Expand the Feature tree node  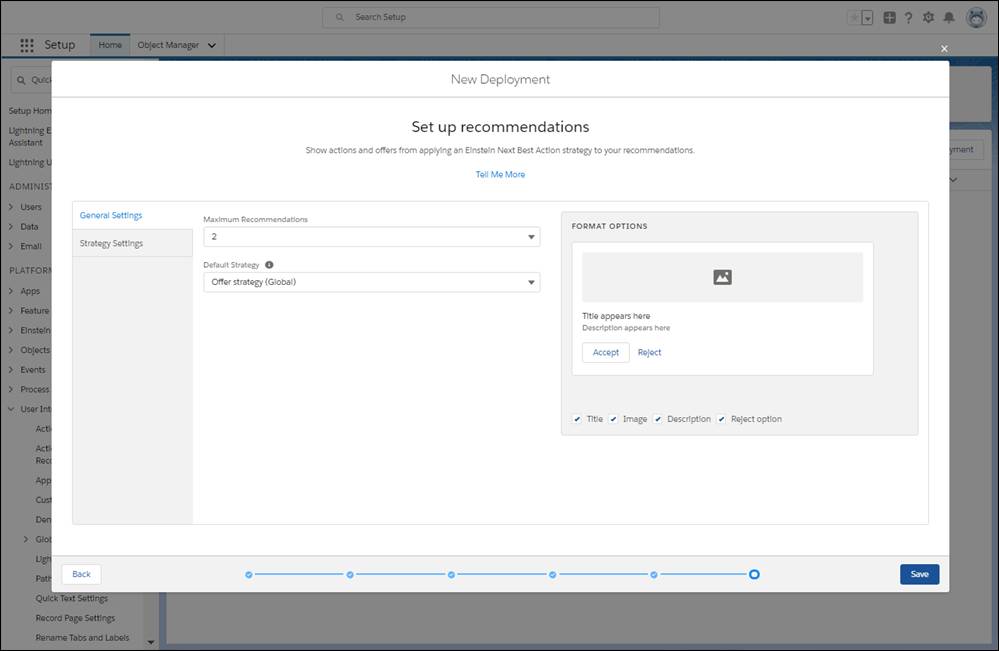click(x=11, y=311)
